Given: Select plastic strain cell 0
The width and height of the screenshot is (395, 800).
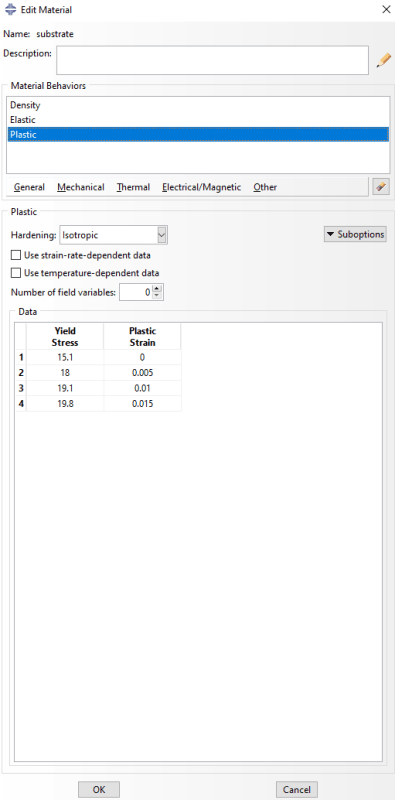Looking at the screenshot, I should 142,358.
